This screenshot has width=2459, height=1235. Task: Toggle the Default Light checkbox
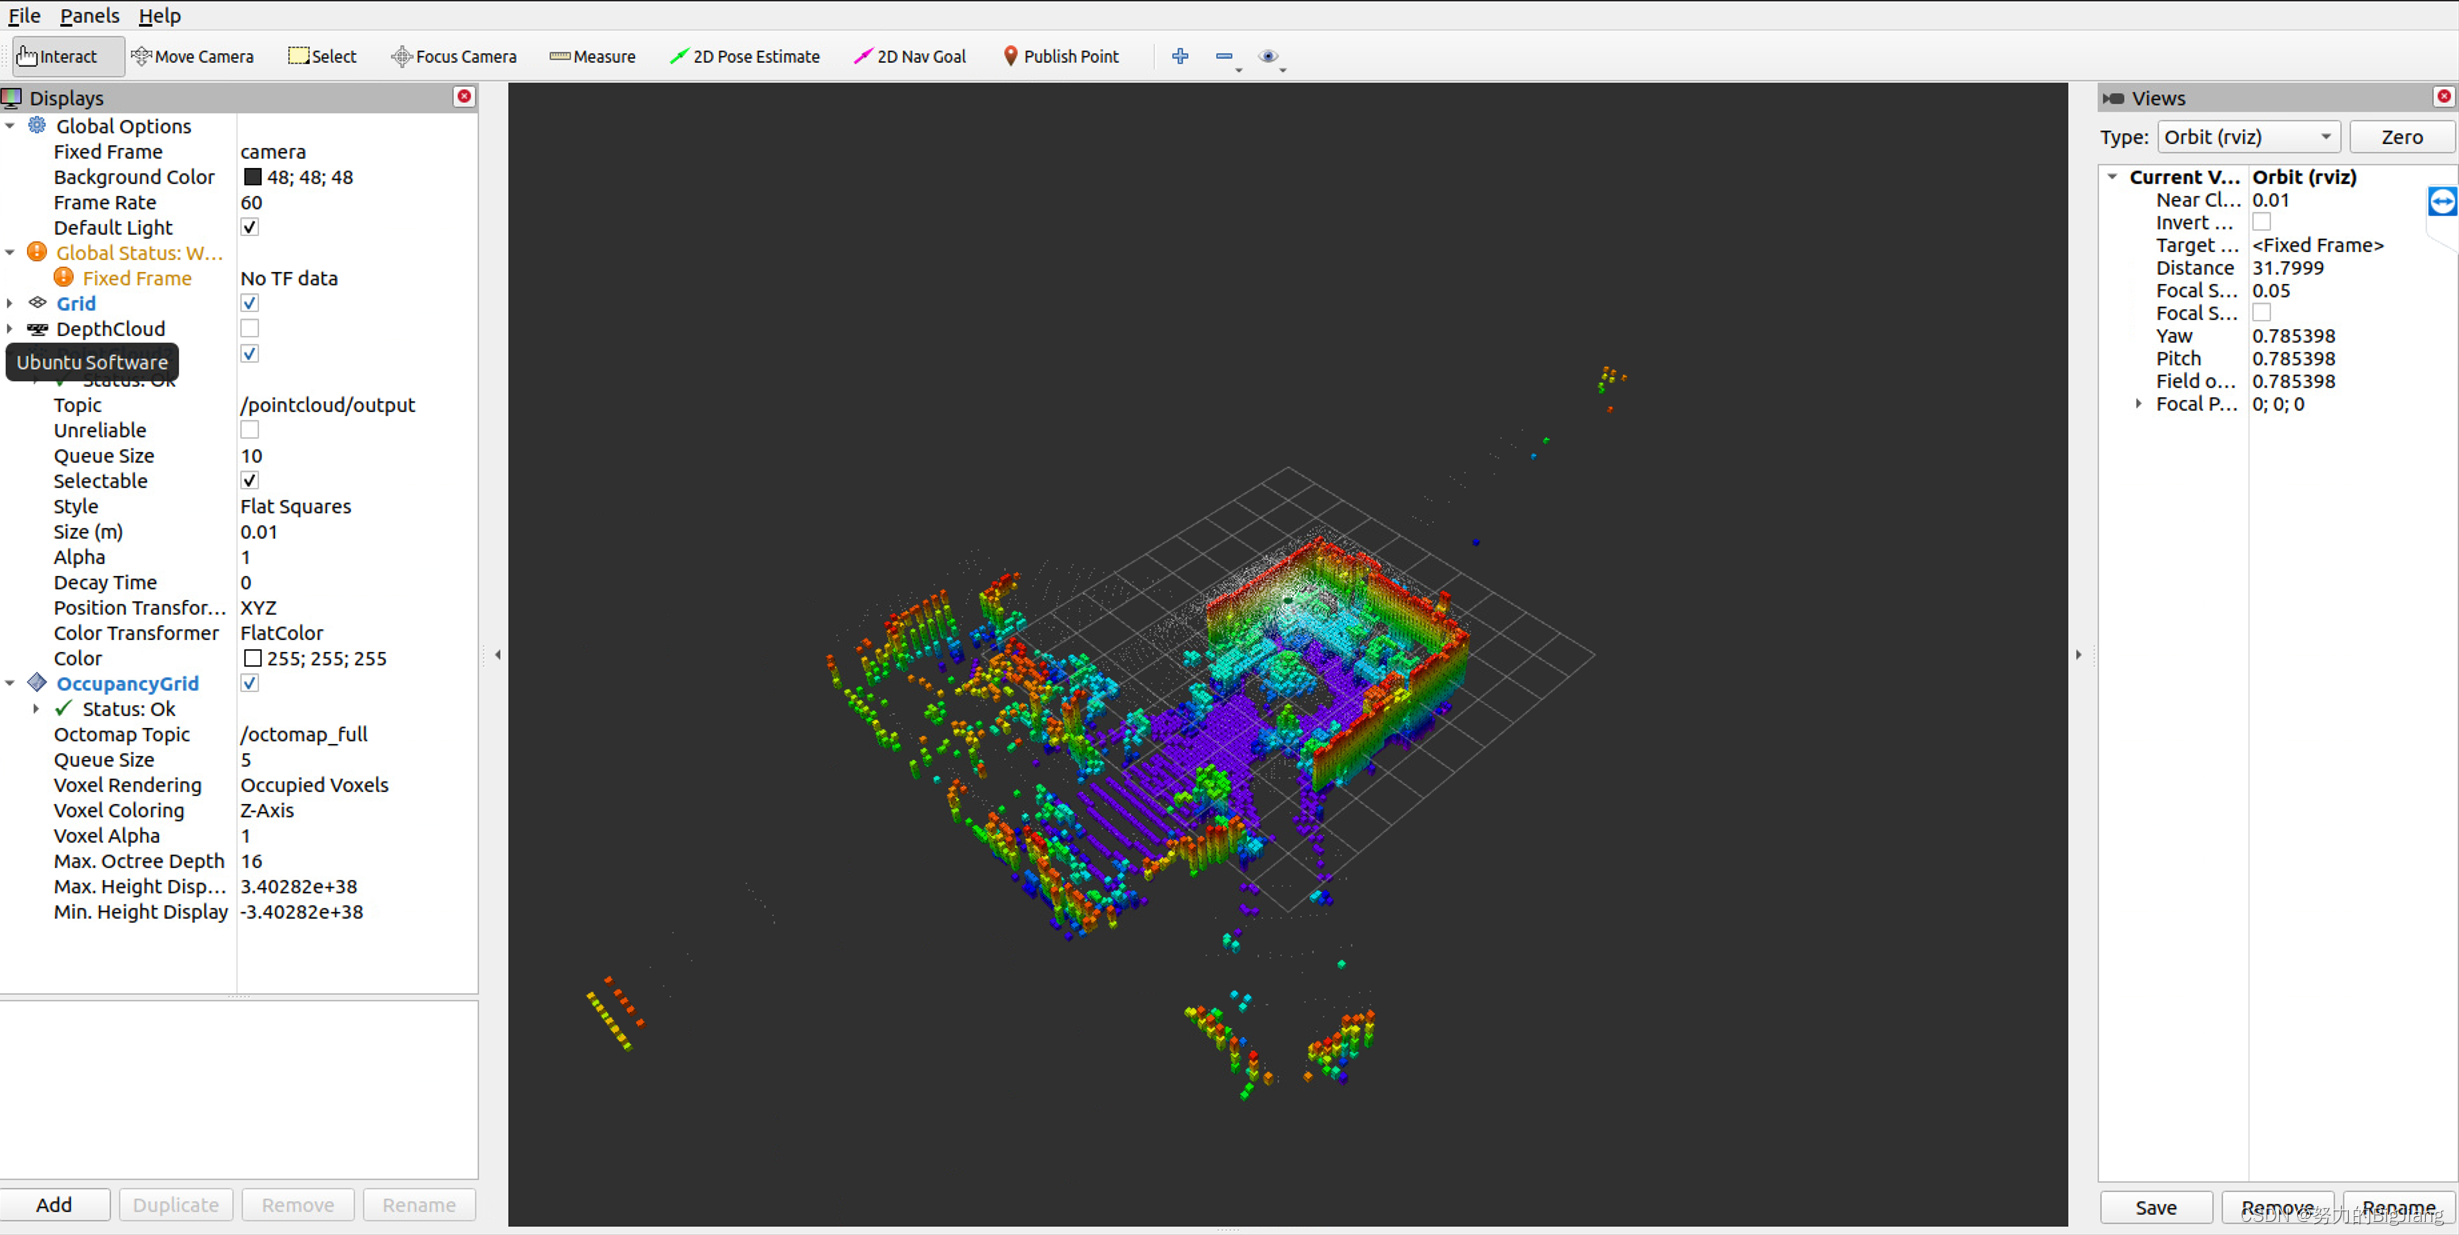coord(250,227)
